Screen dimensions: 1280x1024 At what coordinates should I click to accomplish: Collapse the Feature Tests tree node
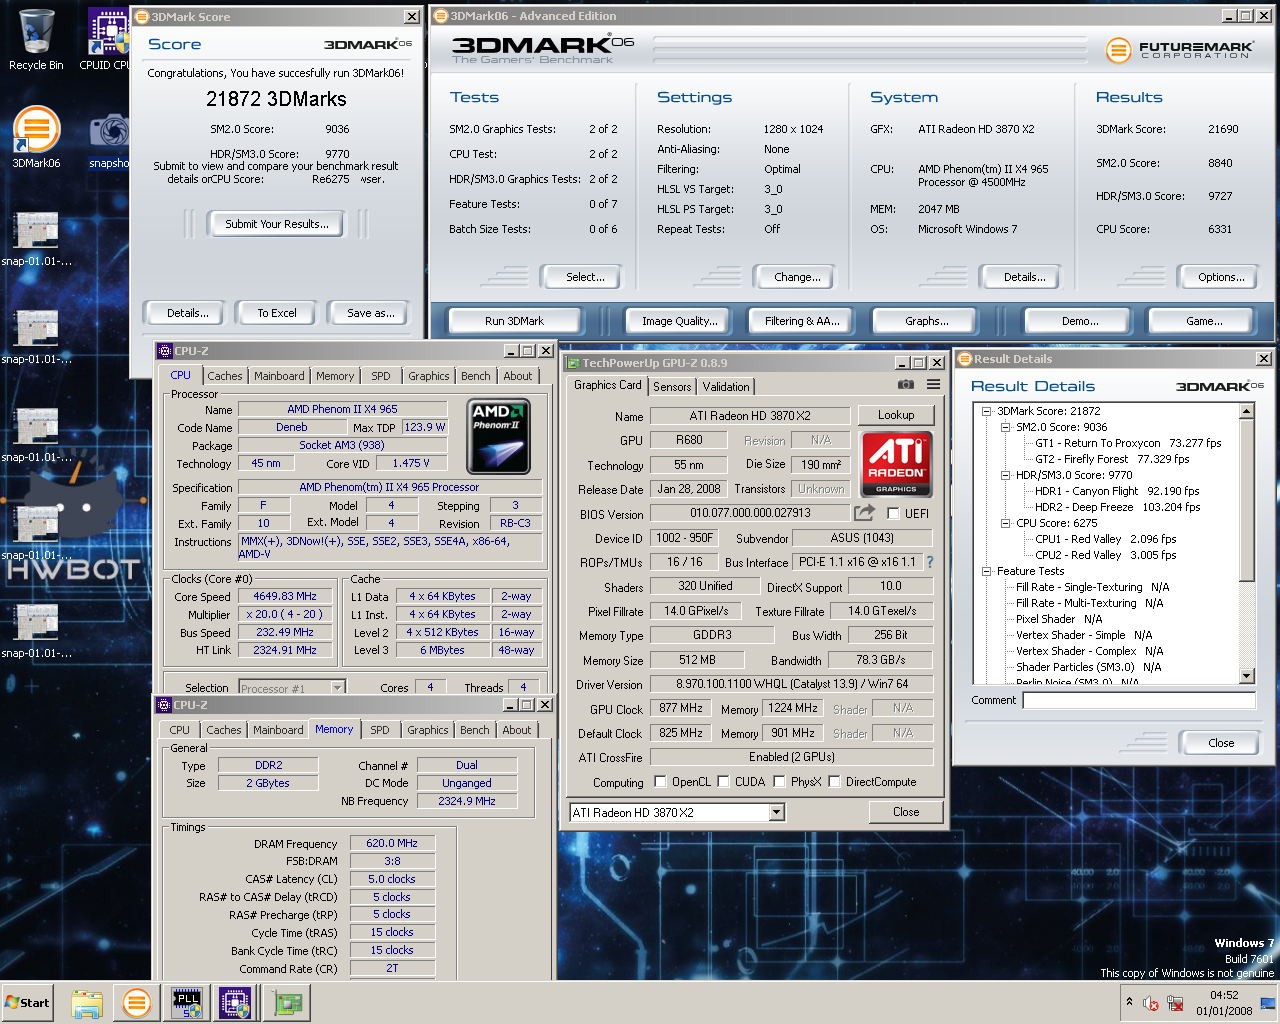click(986, 571)
